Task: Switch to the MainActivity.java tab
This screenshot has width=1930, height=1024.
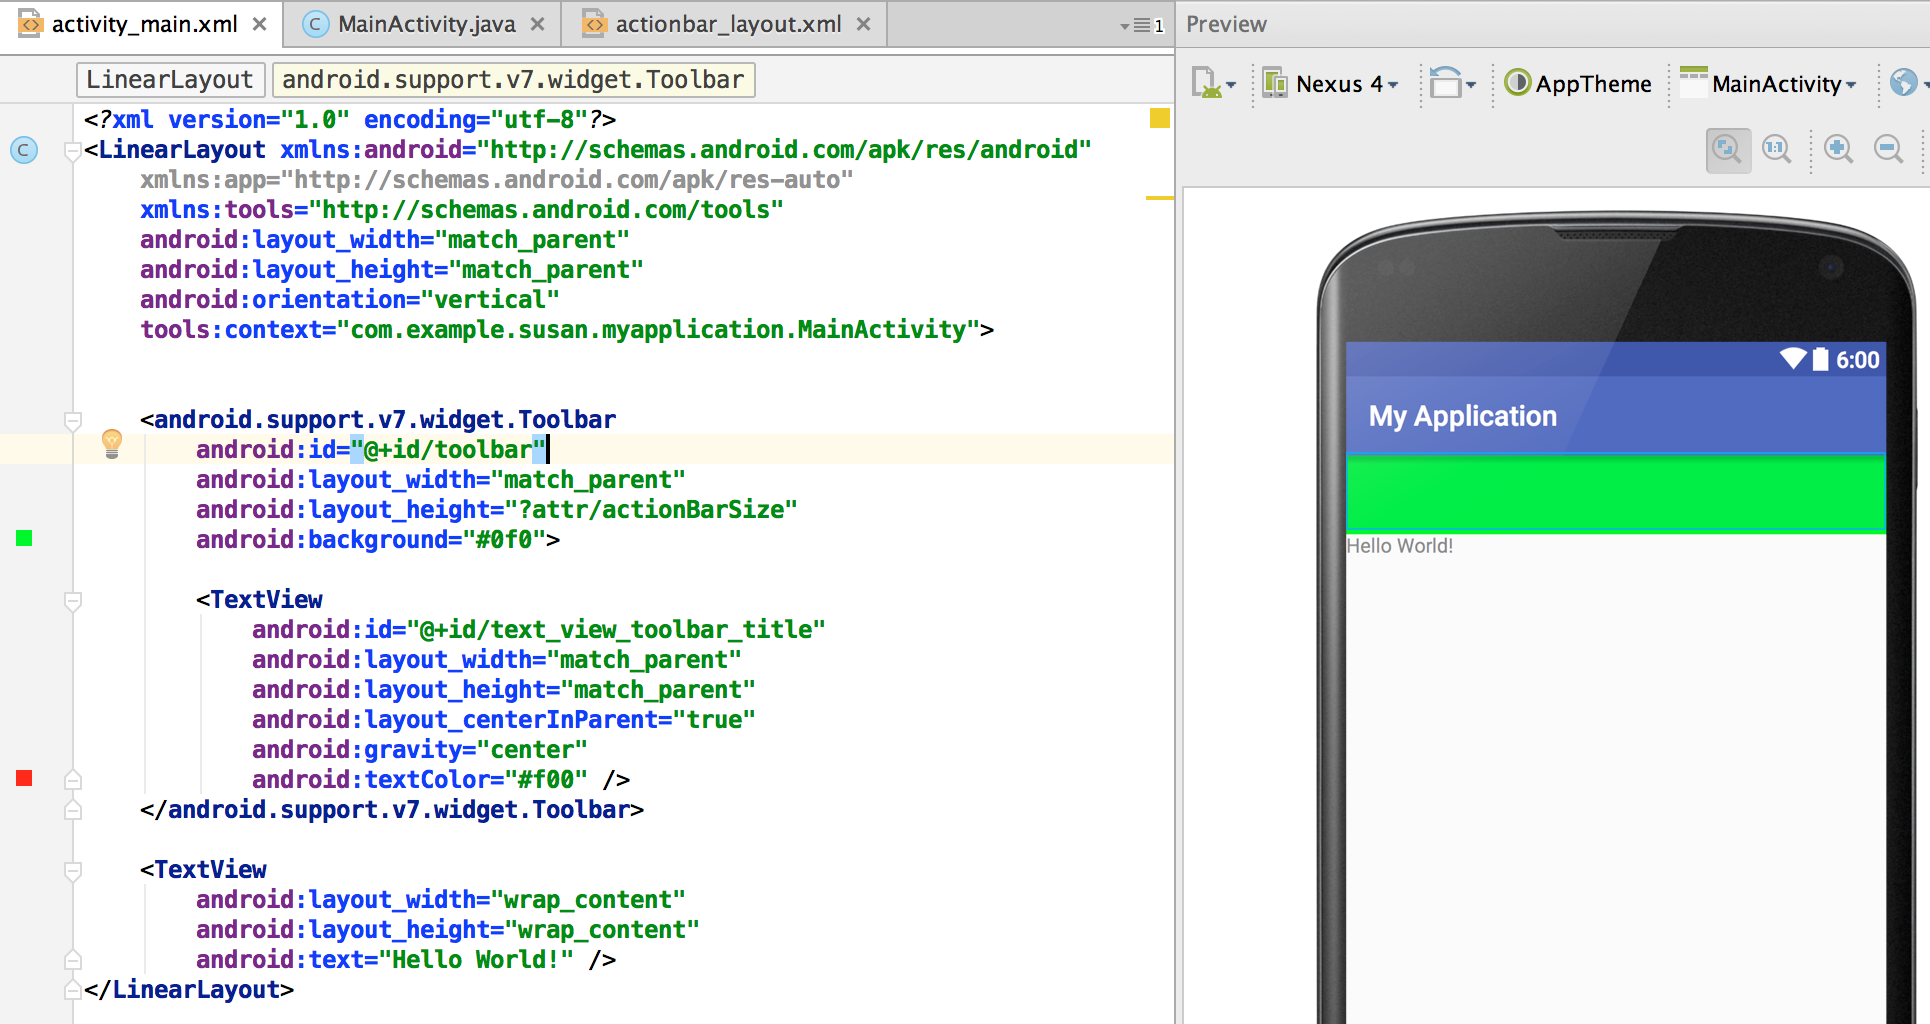Action: click(426, 24)
